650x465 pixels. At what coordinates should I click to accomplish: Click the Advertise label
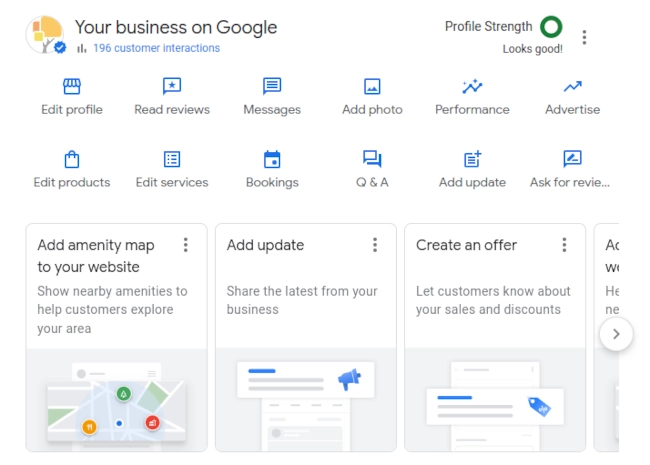[572, 110]
